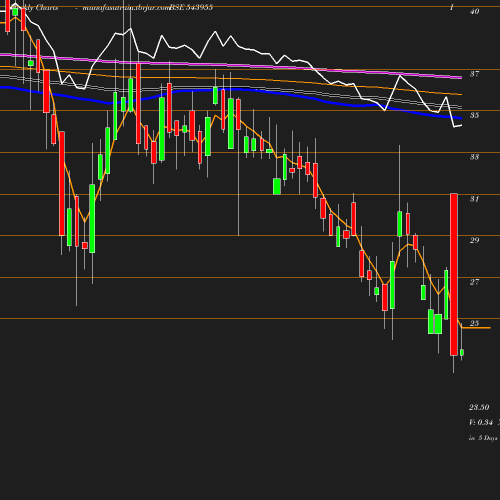Click the price axis label 25

[x=474, y=323]
